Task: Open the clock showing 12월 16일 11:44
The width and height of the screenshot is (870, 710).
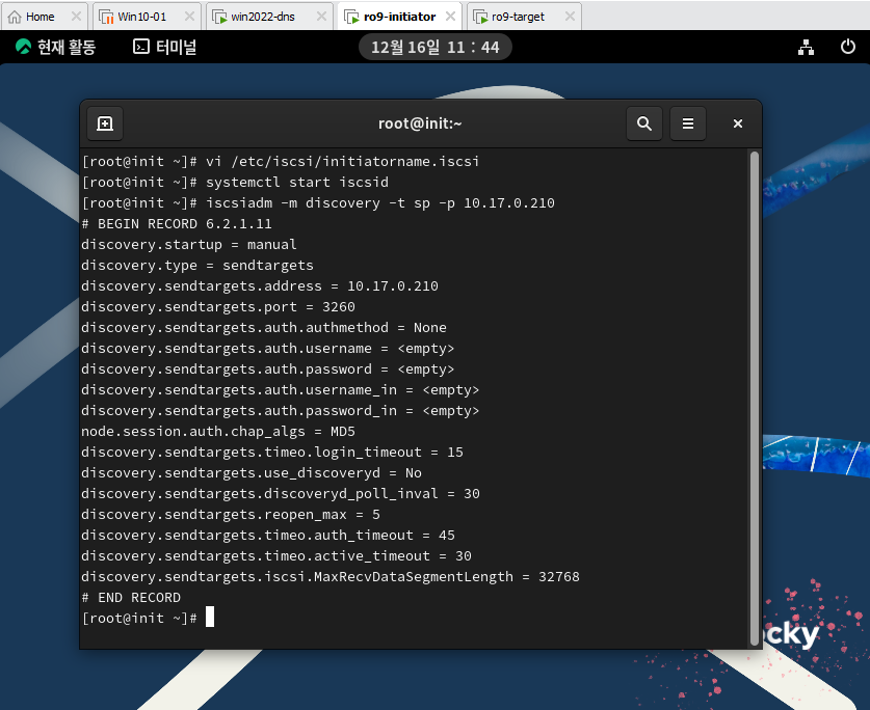Action: pyautogui.click(x=435, y=47)
